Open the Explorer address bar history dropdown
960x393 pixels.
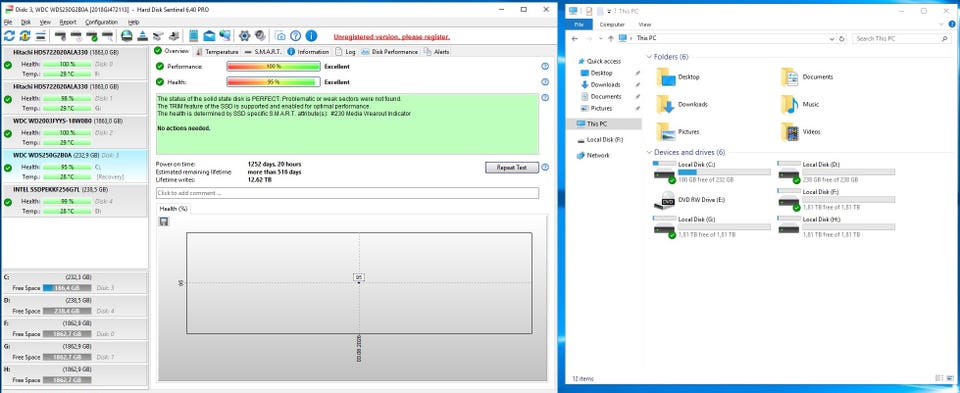pos(831,38)
